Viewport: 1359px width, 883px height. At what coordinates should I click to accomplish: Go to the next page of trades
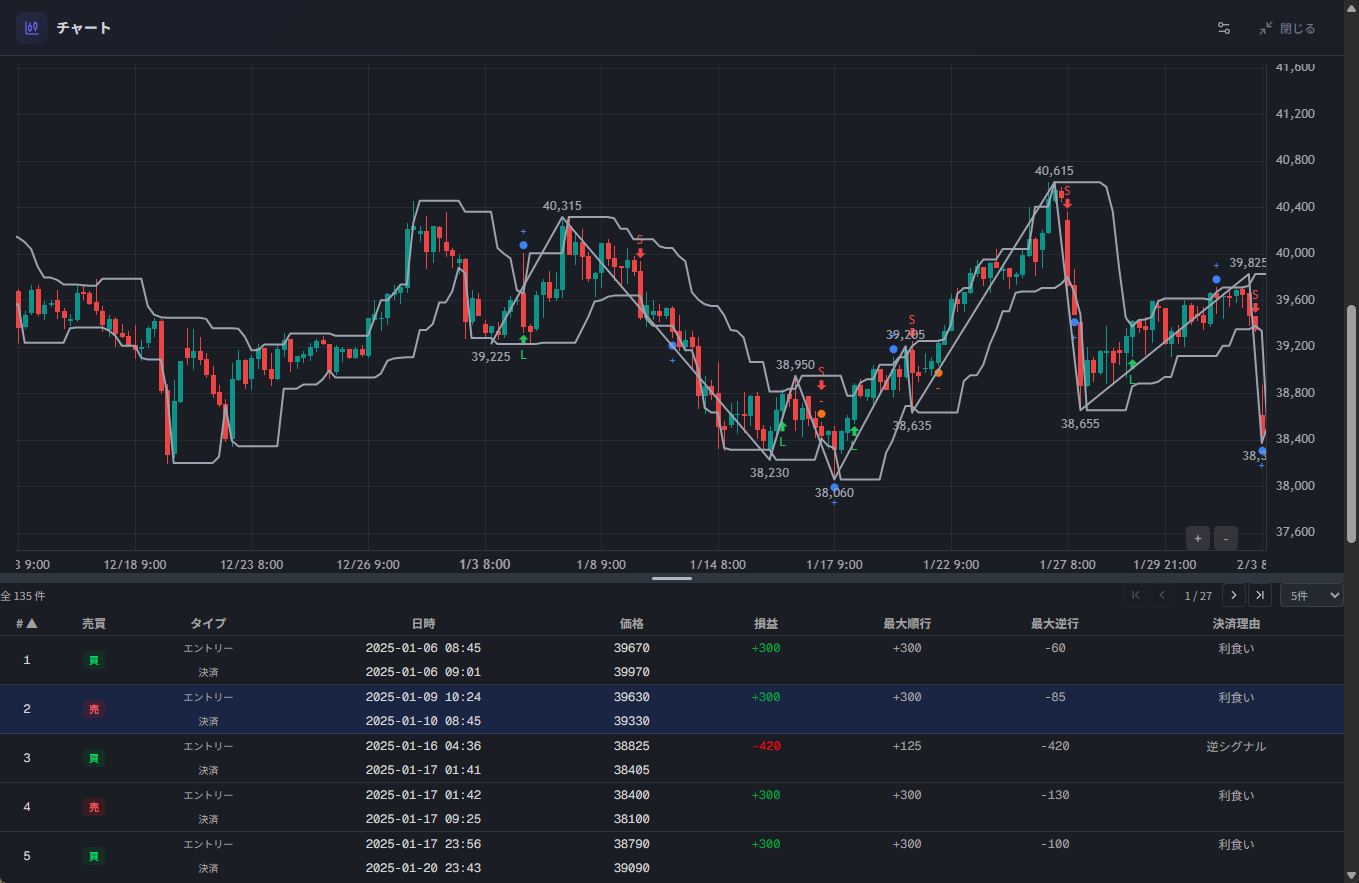(1234, 595)
